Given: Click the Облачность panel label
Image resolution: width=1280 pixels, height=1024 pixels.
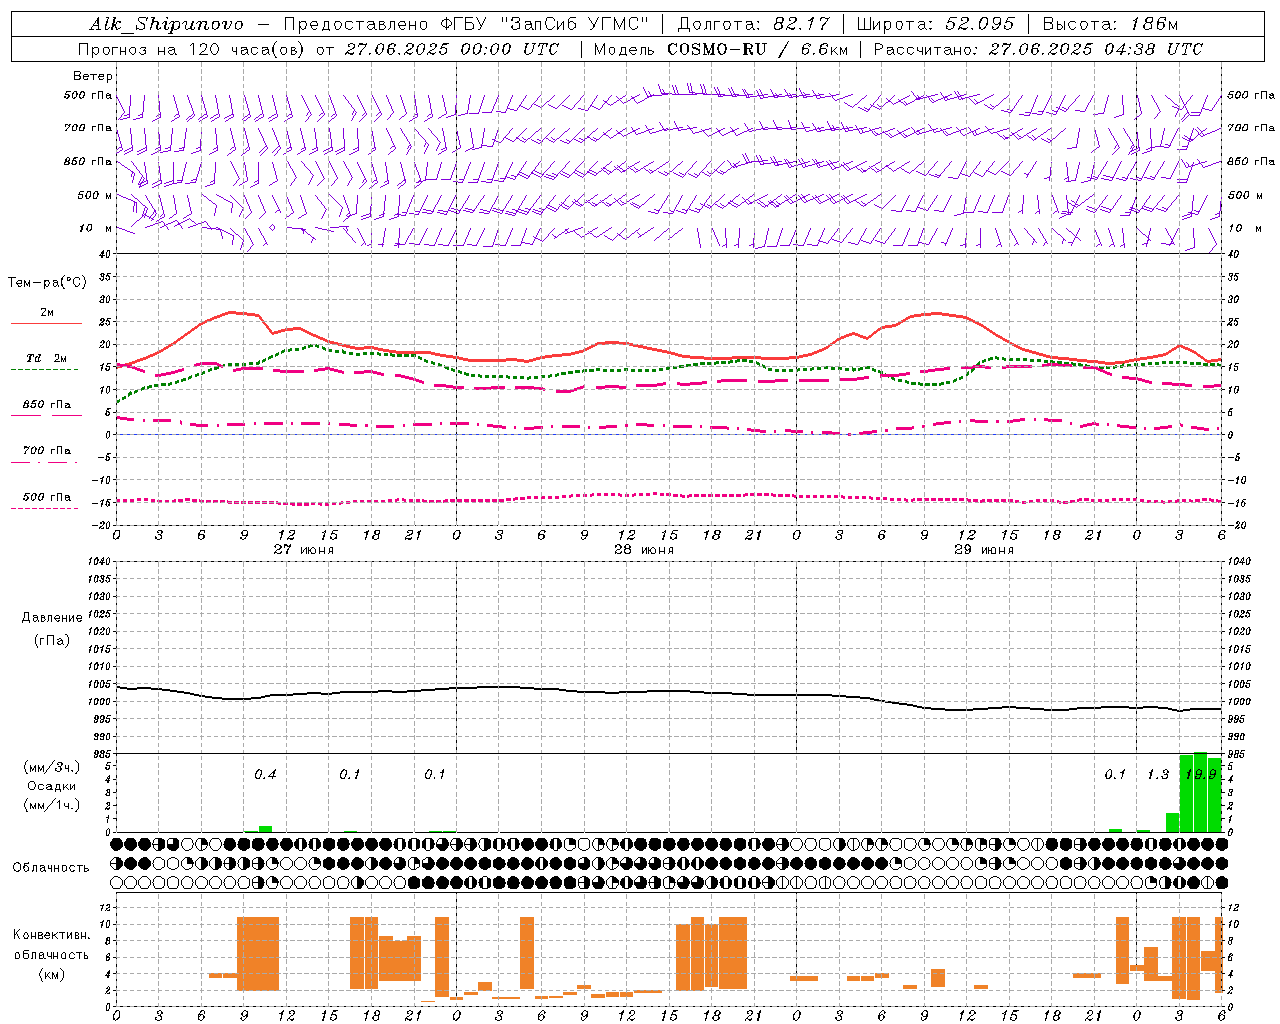Looking at the screenshot, I should pyautogui.click(x=51, y=867).
